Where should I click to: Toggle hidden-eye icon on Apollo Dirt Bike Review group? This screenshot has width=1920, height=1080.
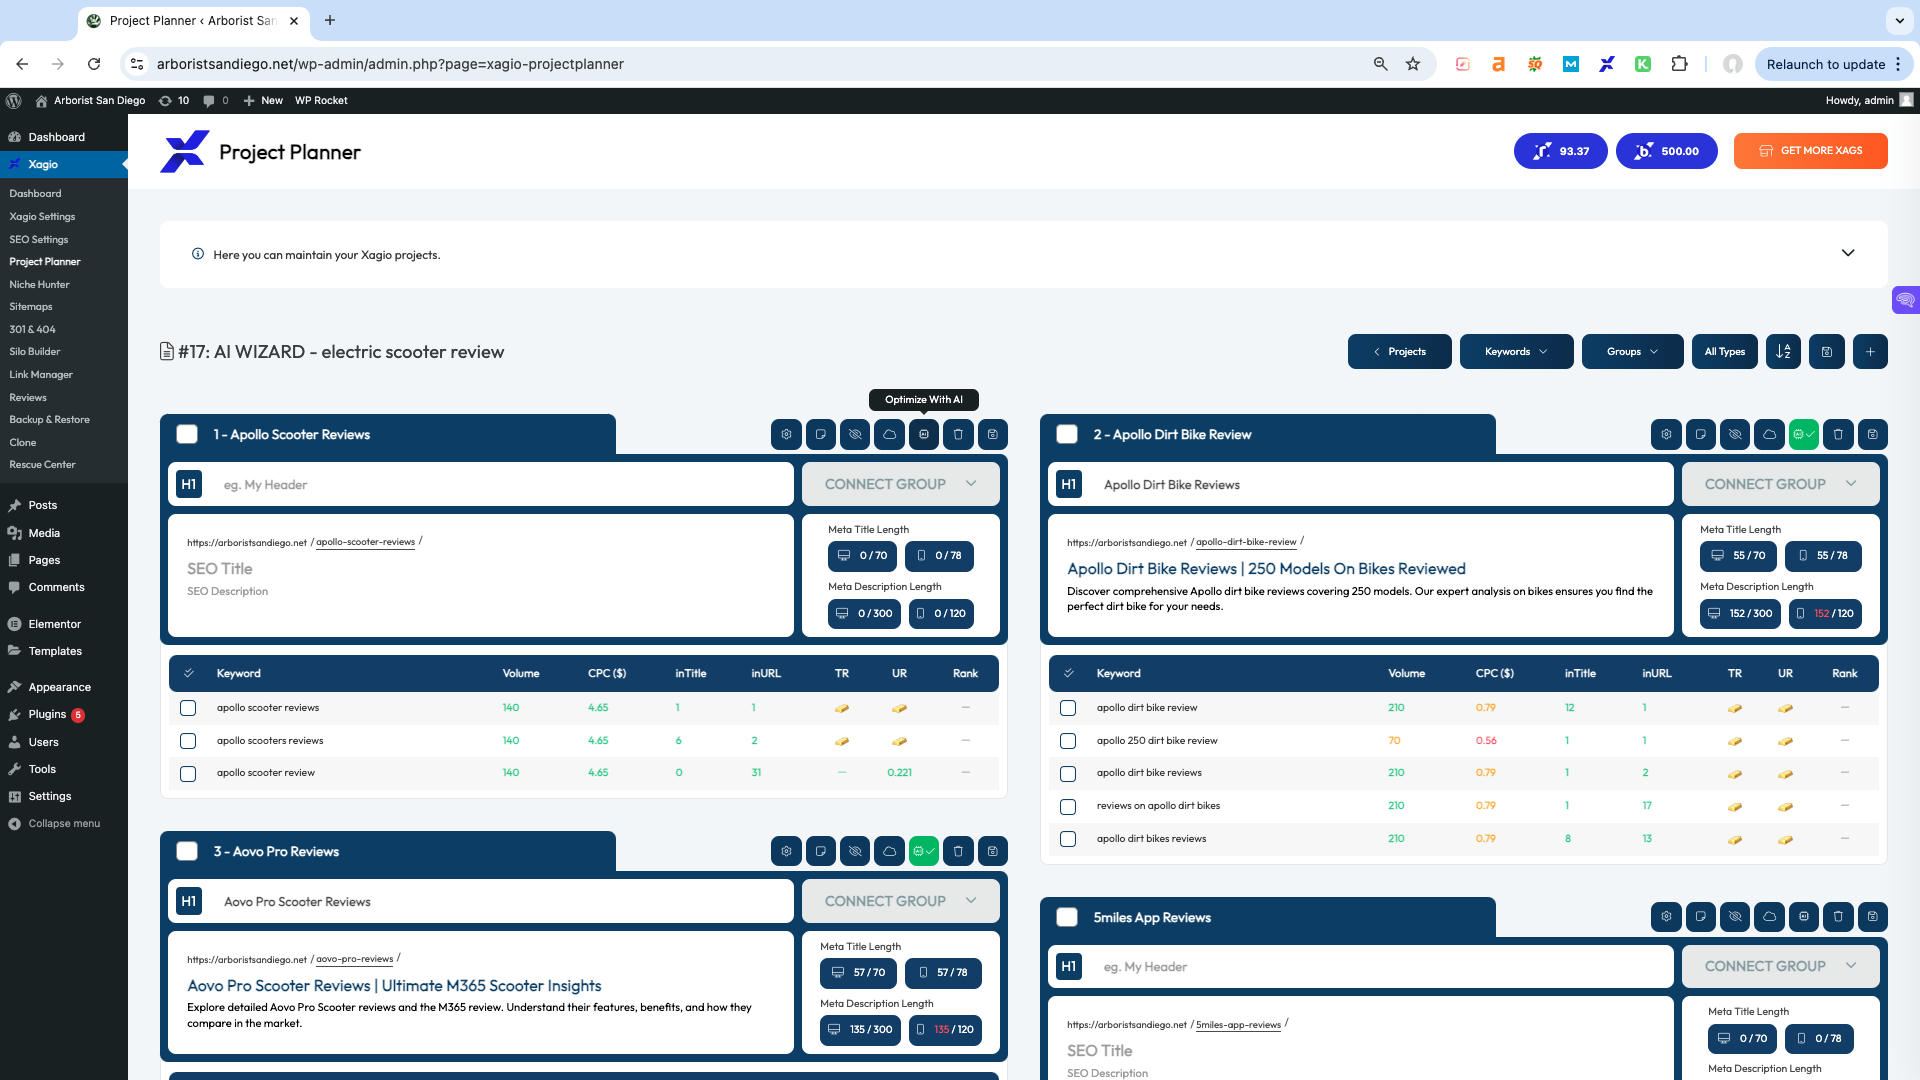pyautogui.click(x=1735, y=434)
